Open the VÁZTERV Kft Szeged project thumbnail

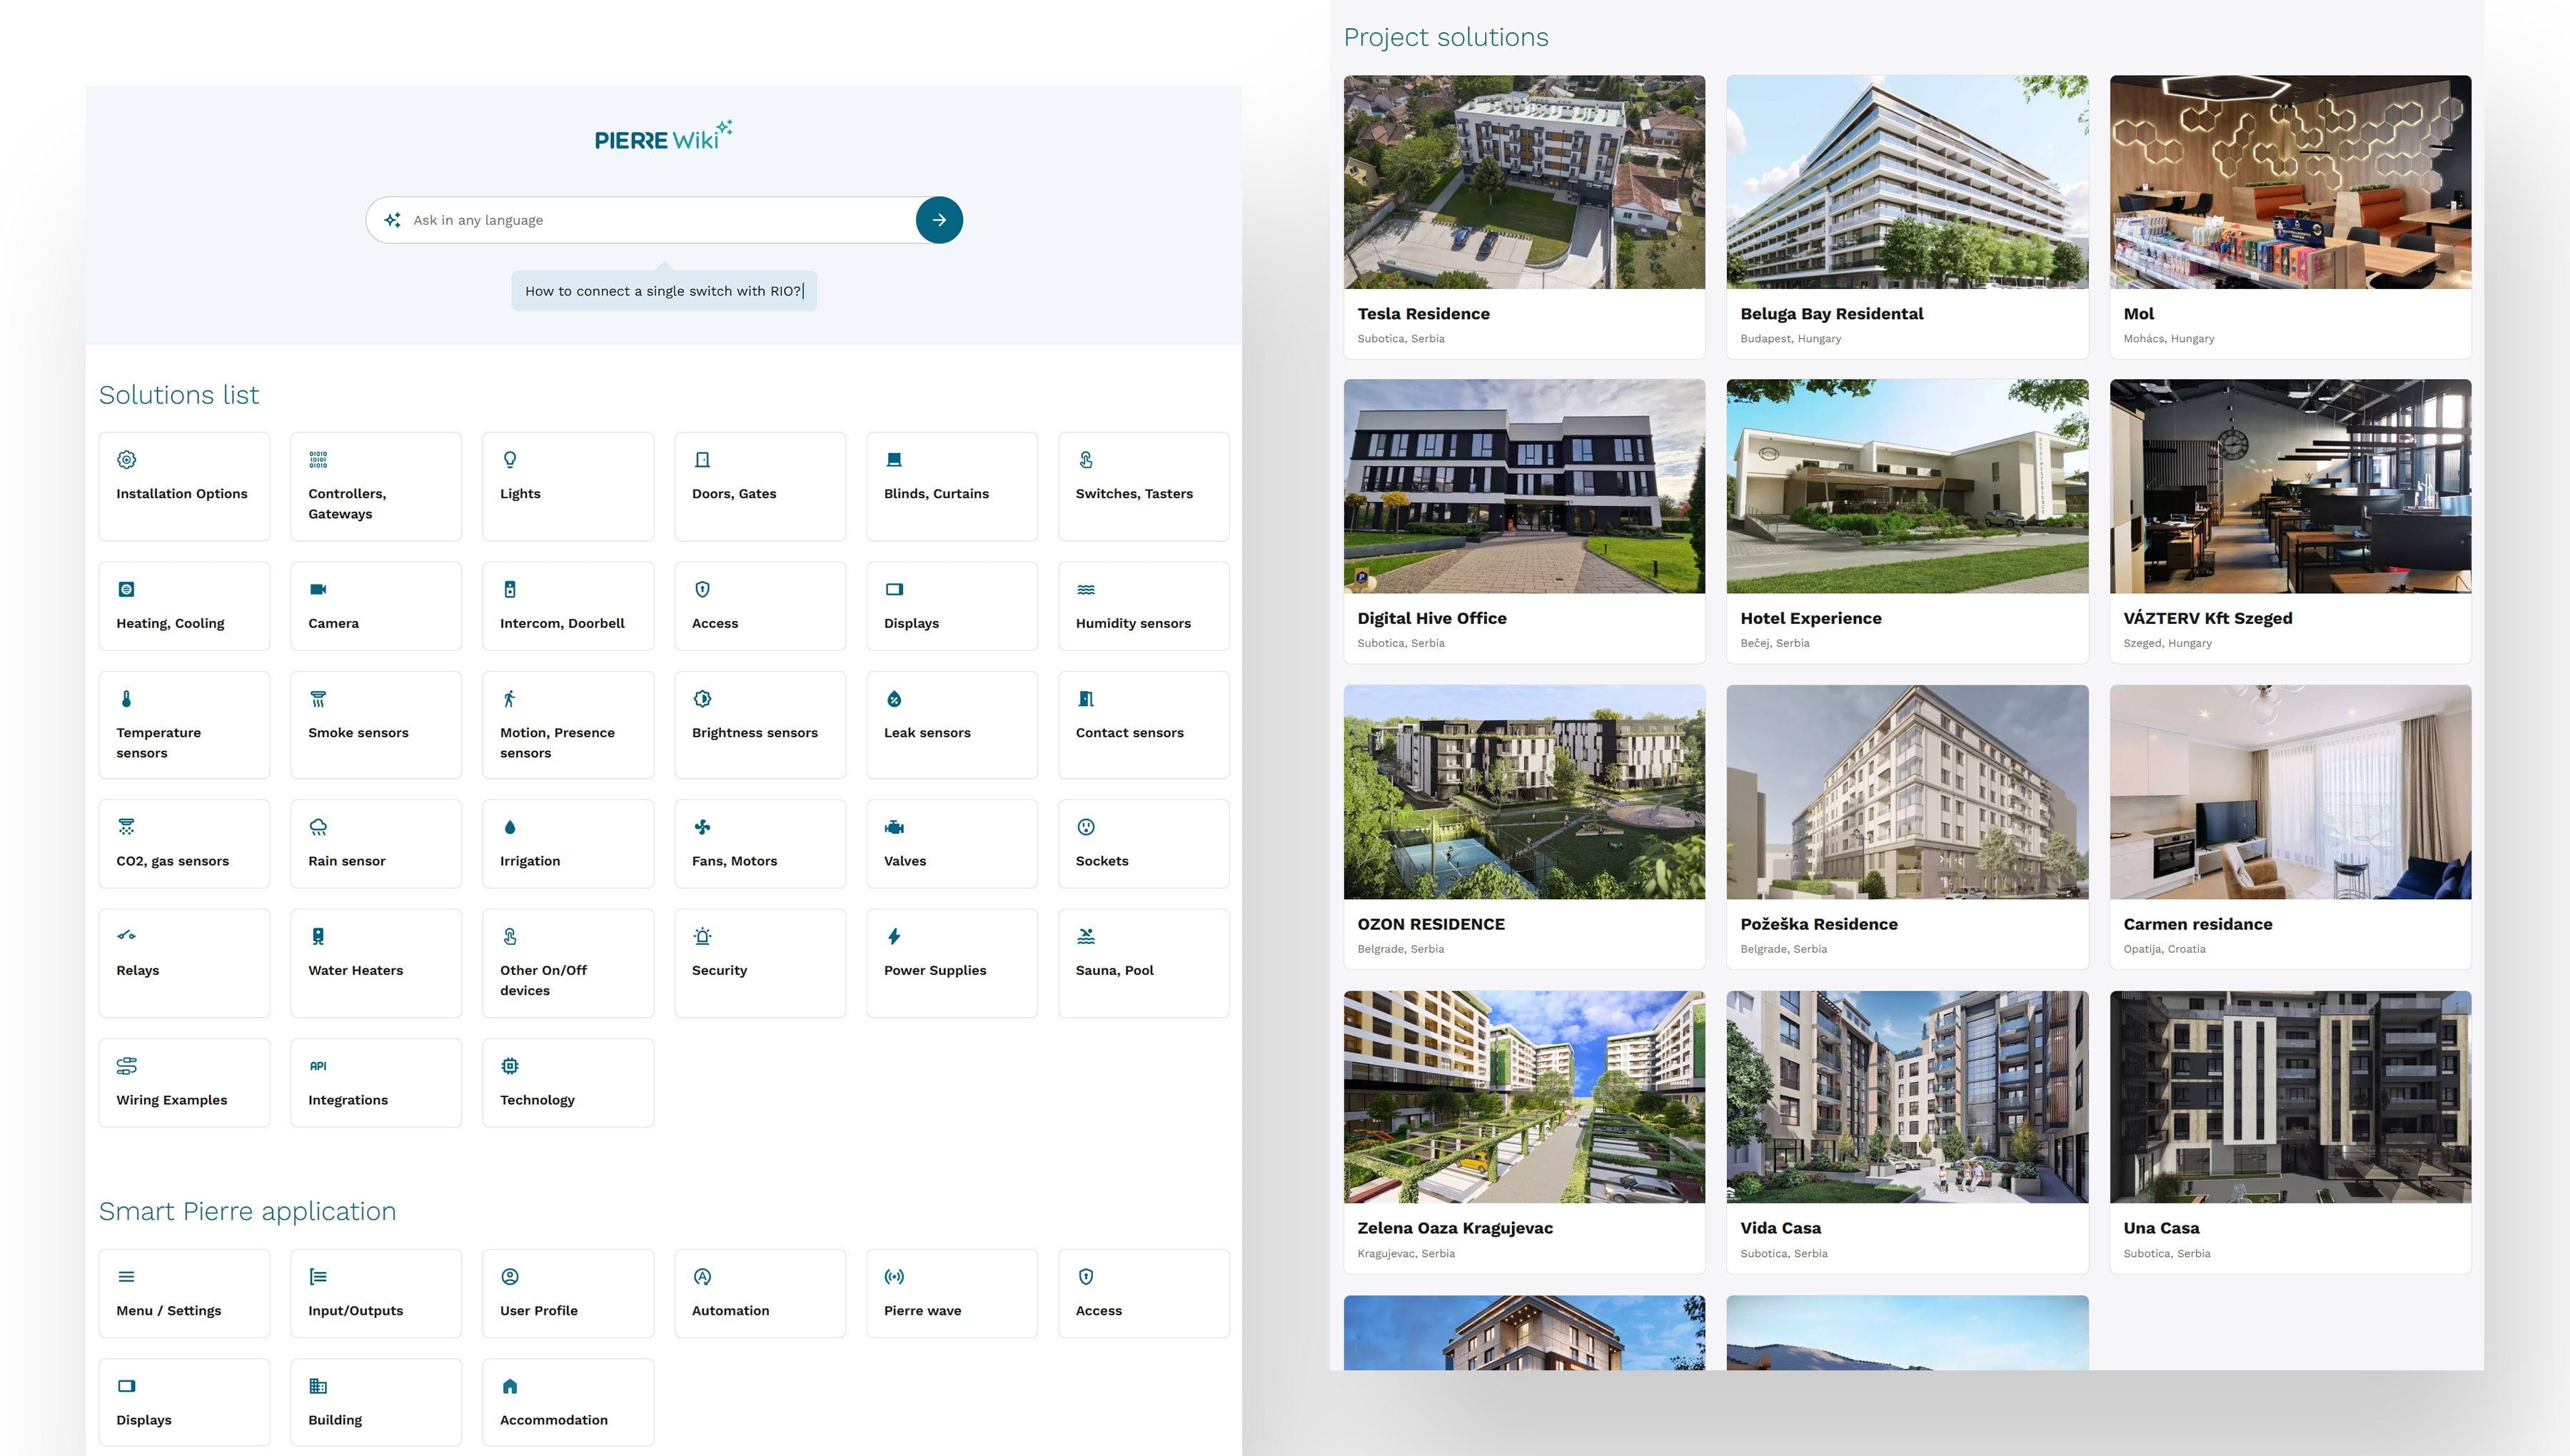click(2290, 486)
